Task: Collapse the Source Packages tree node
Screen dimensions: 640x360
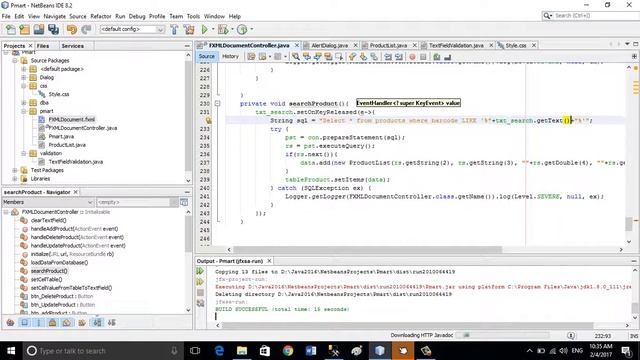Action: (15, 60)
